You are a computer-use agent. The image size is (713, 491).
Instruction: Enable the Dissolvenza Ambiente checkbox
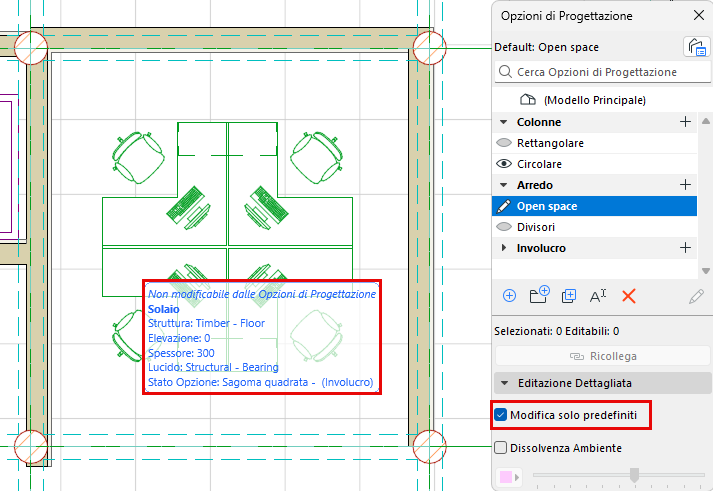point(501,448)
